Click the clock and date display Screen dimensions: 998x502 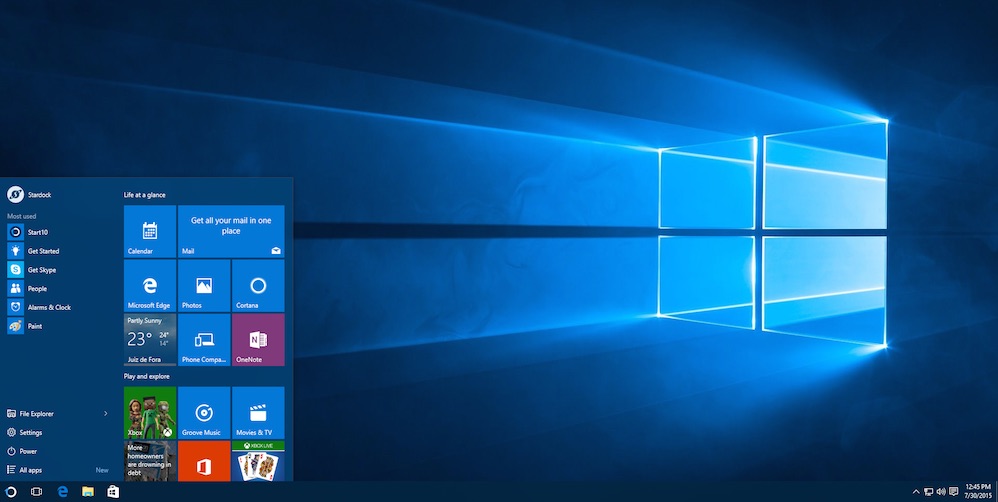point(976,492)
